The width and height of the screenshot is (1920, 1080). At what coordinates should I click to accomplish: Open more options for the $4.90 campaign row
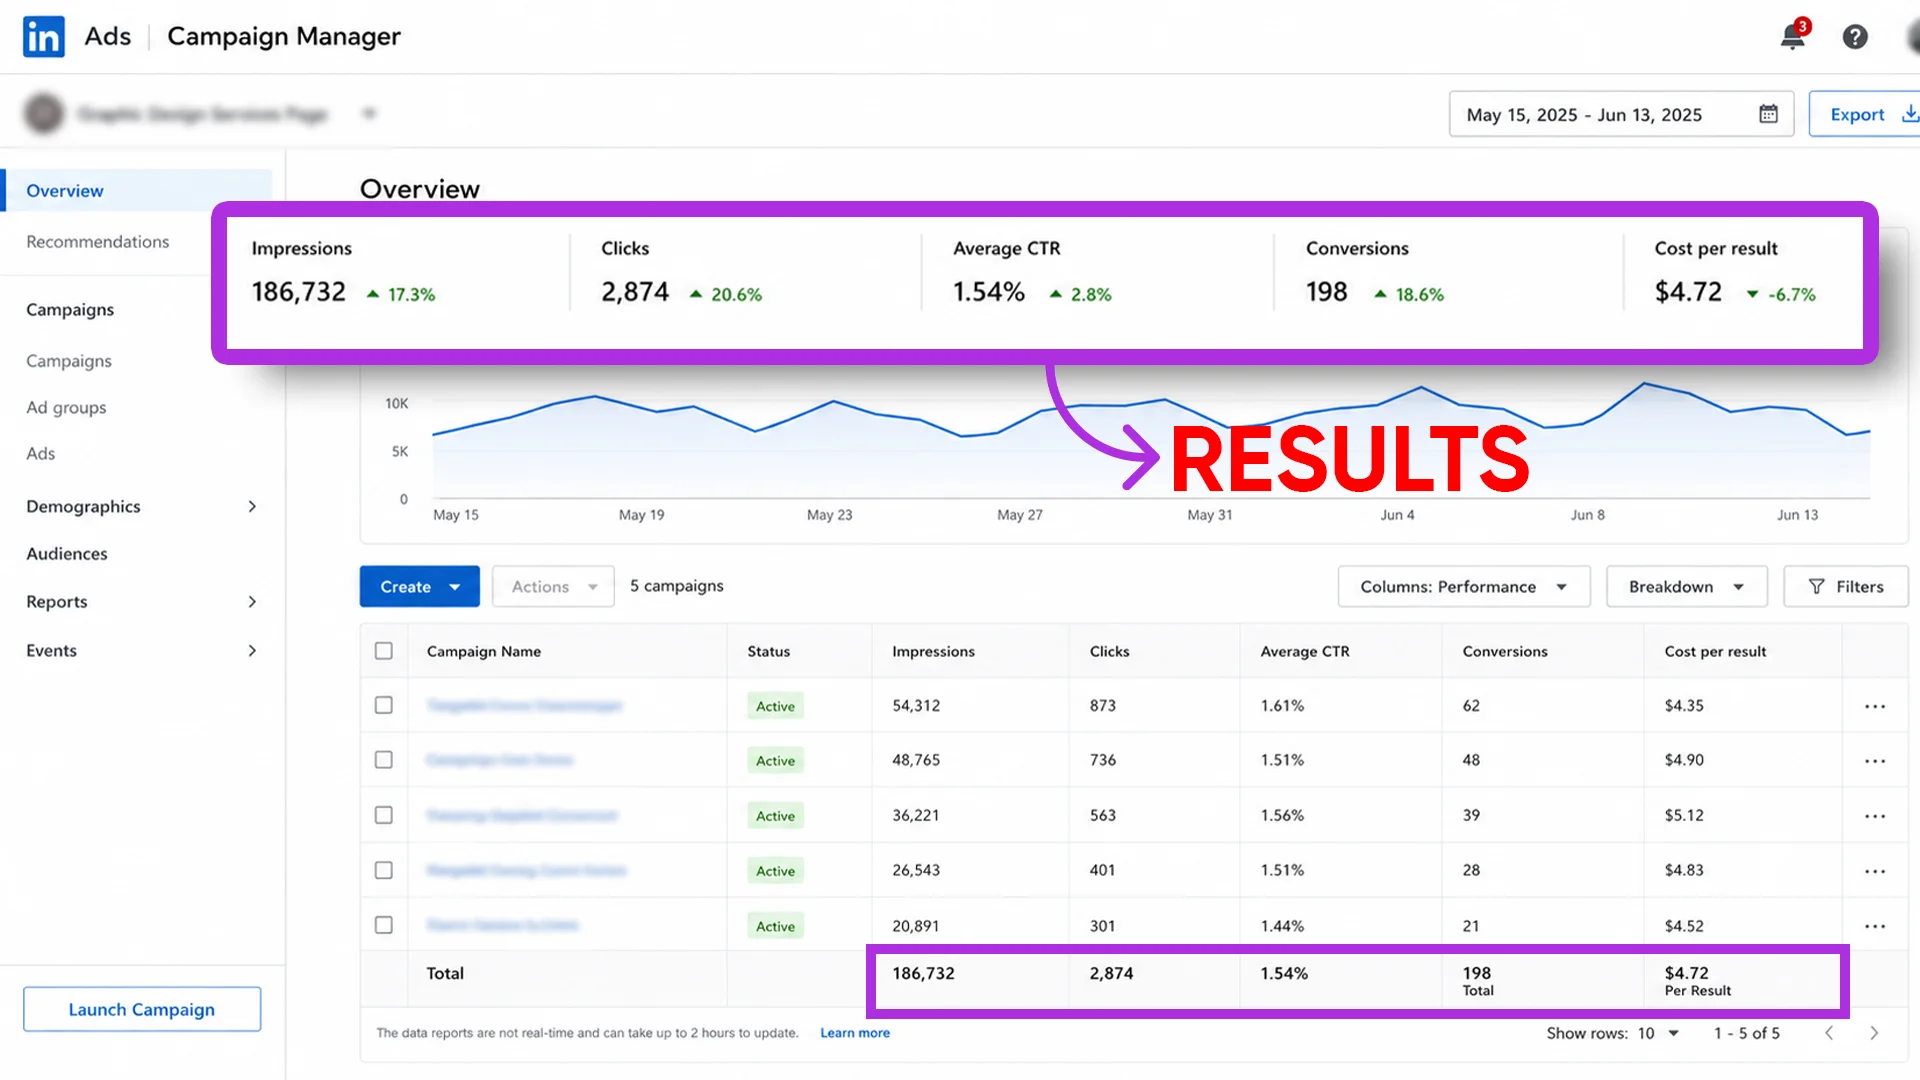point(1874,761)
